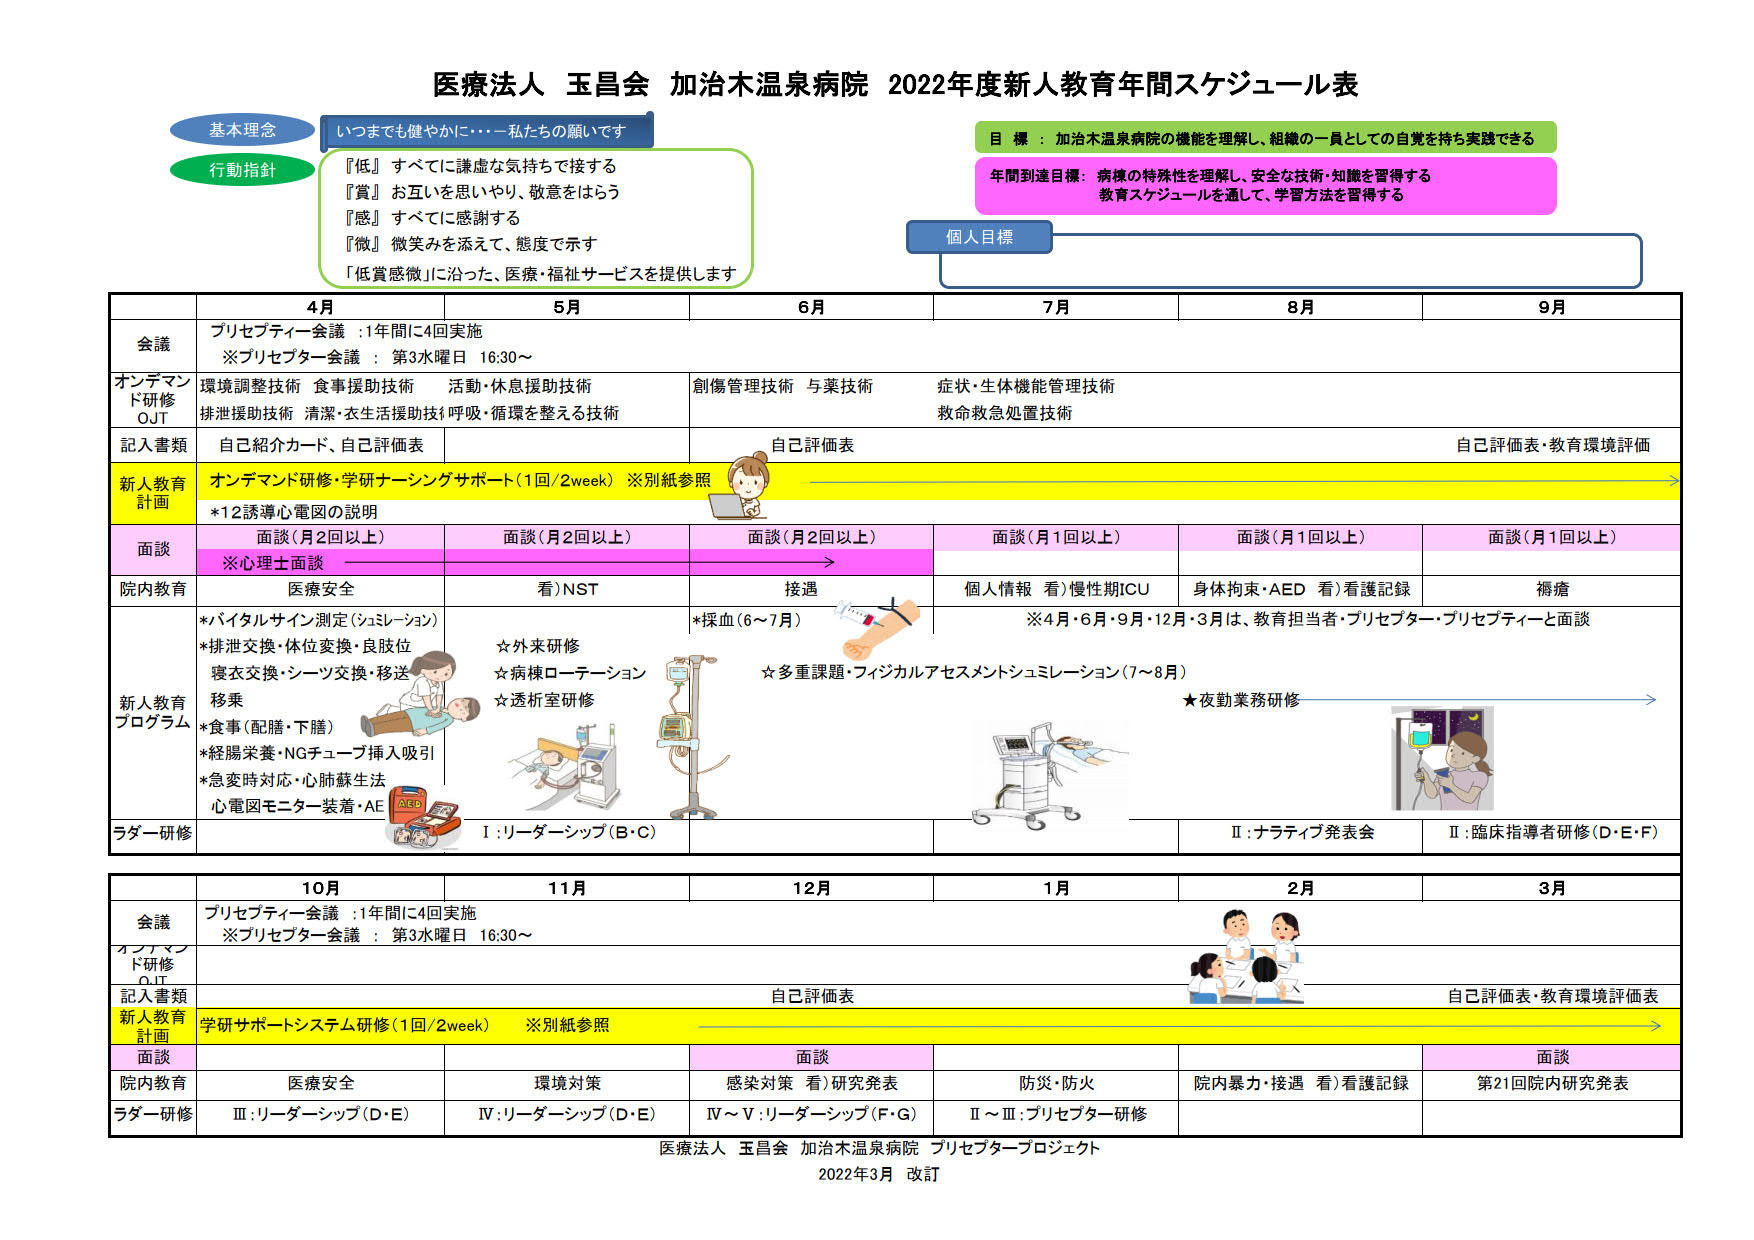The width and height of the screenshot is (1754, 1240).
Task: Click ☆多重課題・フィジカルアセスメントシュミレーション text
Action: pyautogui.click(x=973, y=672)
